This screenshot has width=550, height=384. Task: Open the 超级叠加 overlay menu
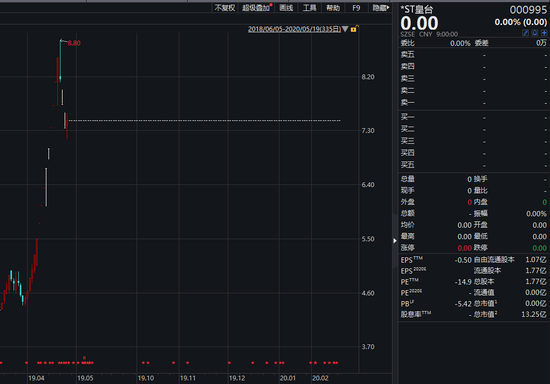click(256, 8)
